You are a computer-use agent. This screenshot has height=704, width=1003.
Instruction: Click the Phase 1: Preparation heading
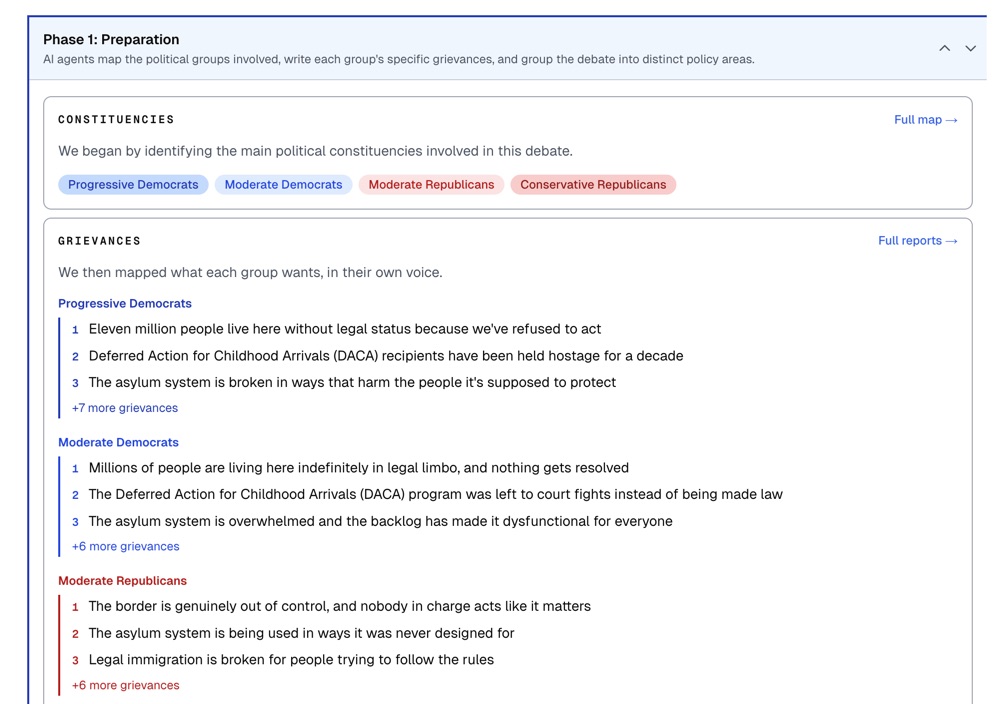111,40
